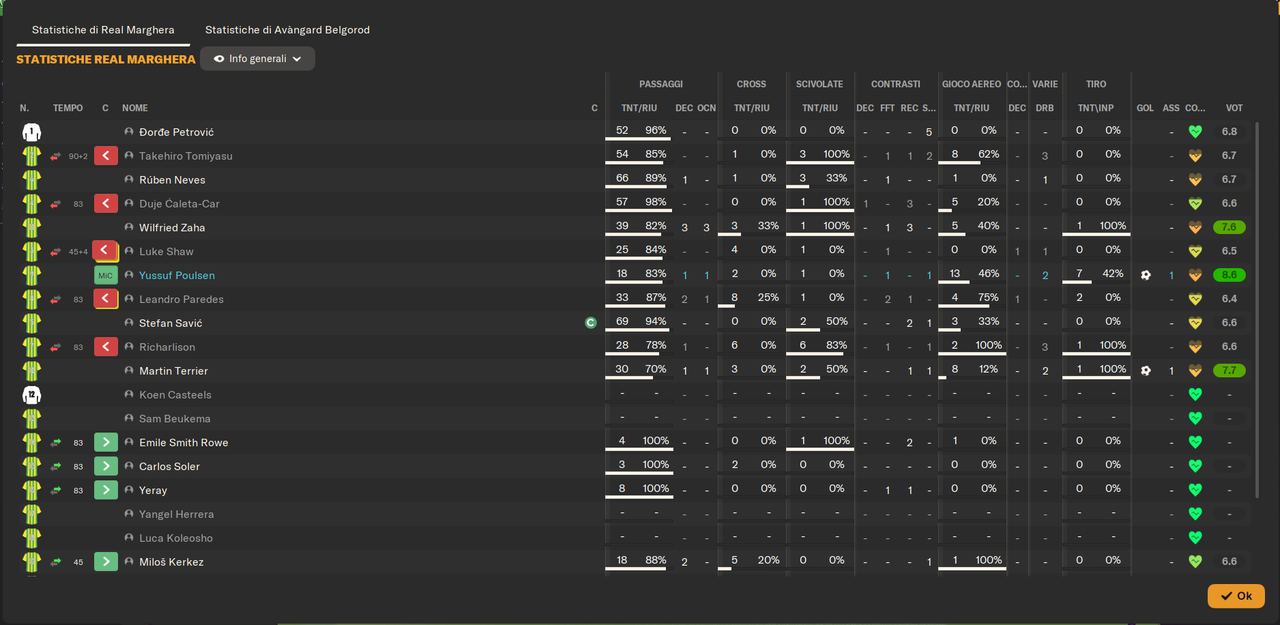
Task: Open Rúben Neves' player name link
Action: click(x=172, y=180)
